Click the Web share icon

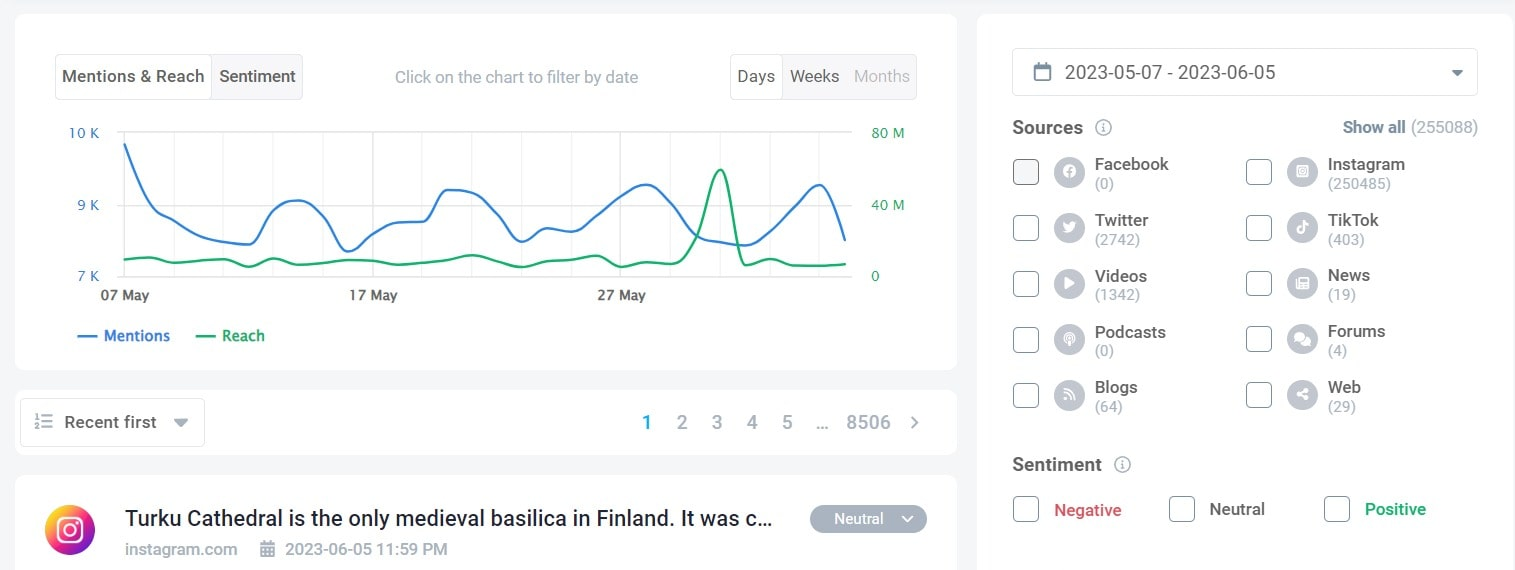tap(1302, 395)
